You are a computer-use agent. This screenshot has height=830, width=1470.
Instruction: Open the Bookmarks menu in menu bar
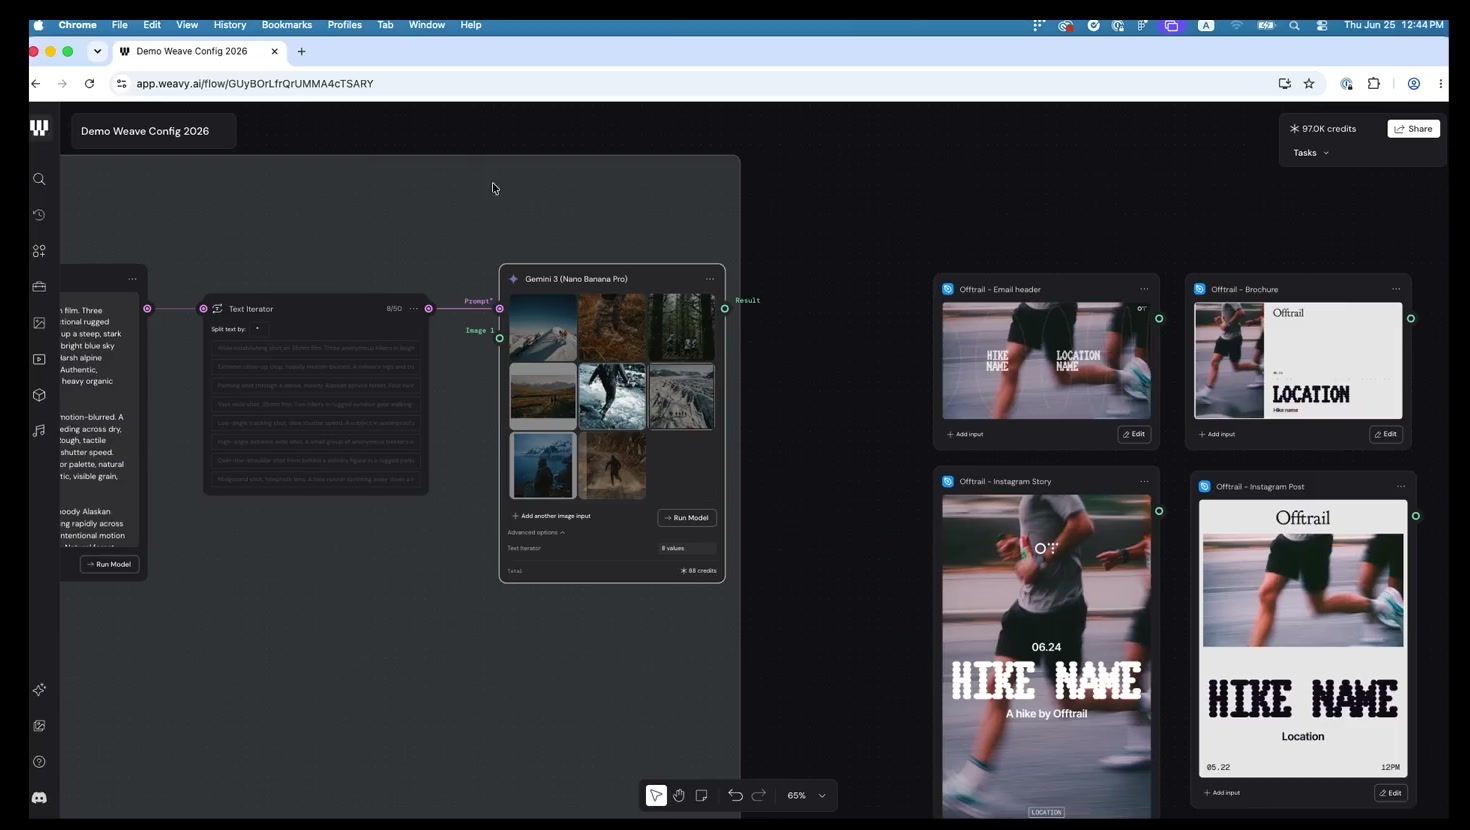287,25
